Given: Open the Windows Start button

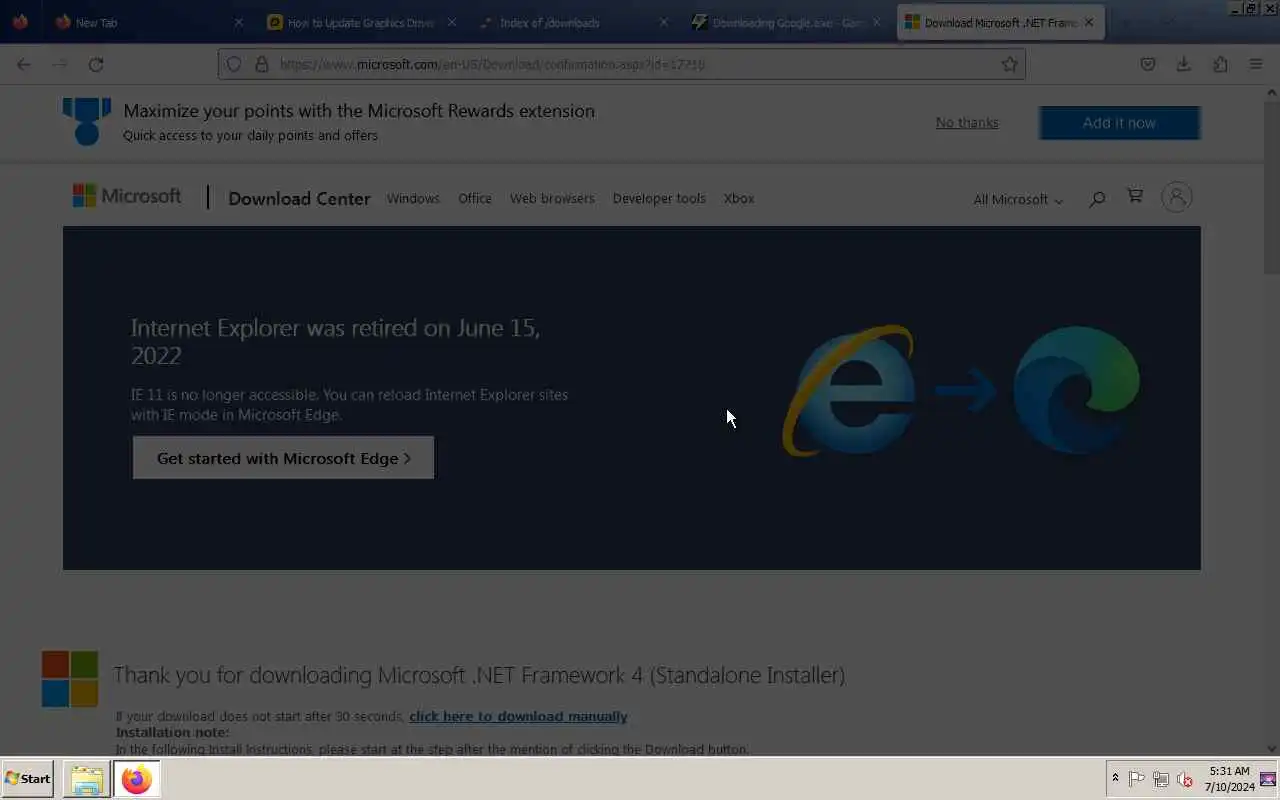Looking at the screenshot, I should [28, 779].
